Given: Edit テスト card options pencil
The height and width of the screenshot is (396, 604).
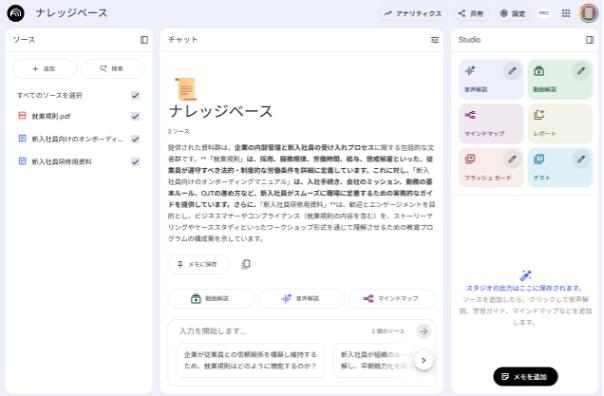Looking at the screenshot, I should 581,159.
